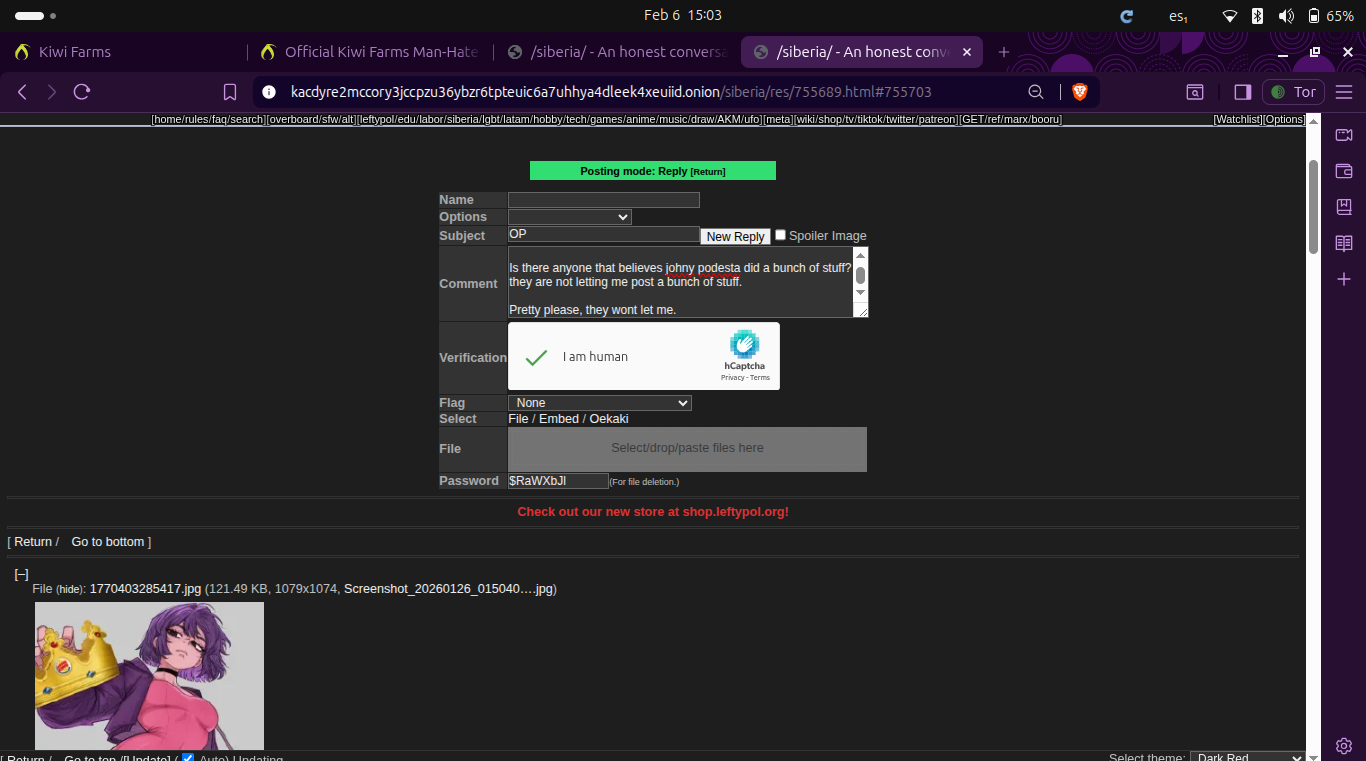The height and width of the screenshot is (761, 1366).
Task: Switch to the Kiwi Farms tab
Action: (75, 52)
